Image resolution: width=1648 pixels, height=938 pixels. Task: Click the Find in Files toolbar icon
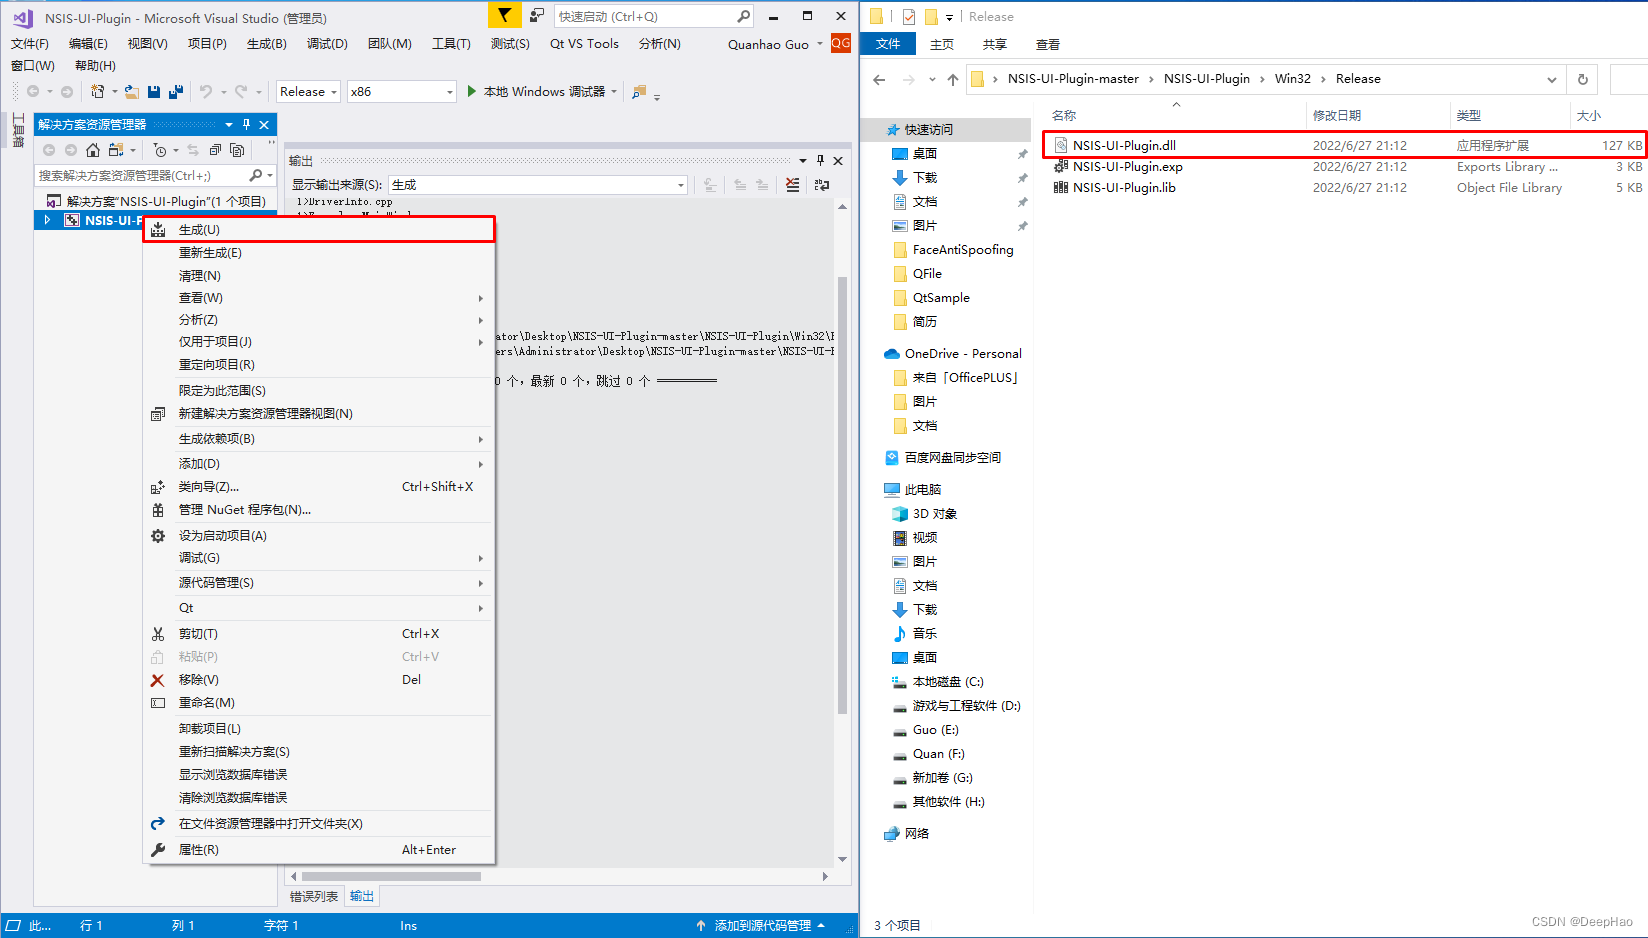tap(639, 92)
